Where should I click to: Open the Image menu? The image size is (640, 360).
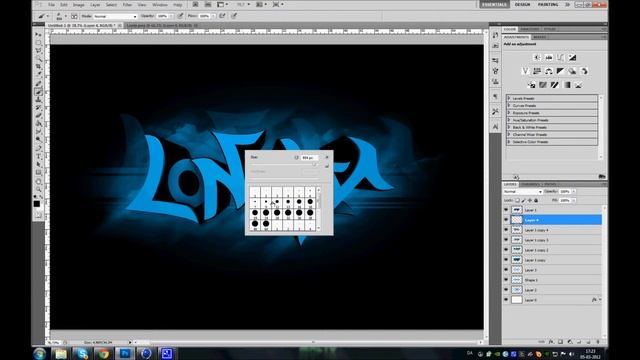(x=78, y=5)
